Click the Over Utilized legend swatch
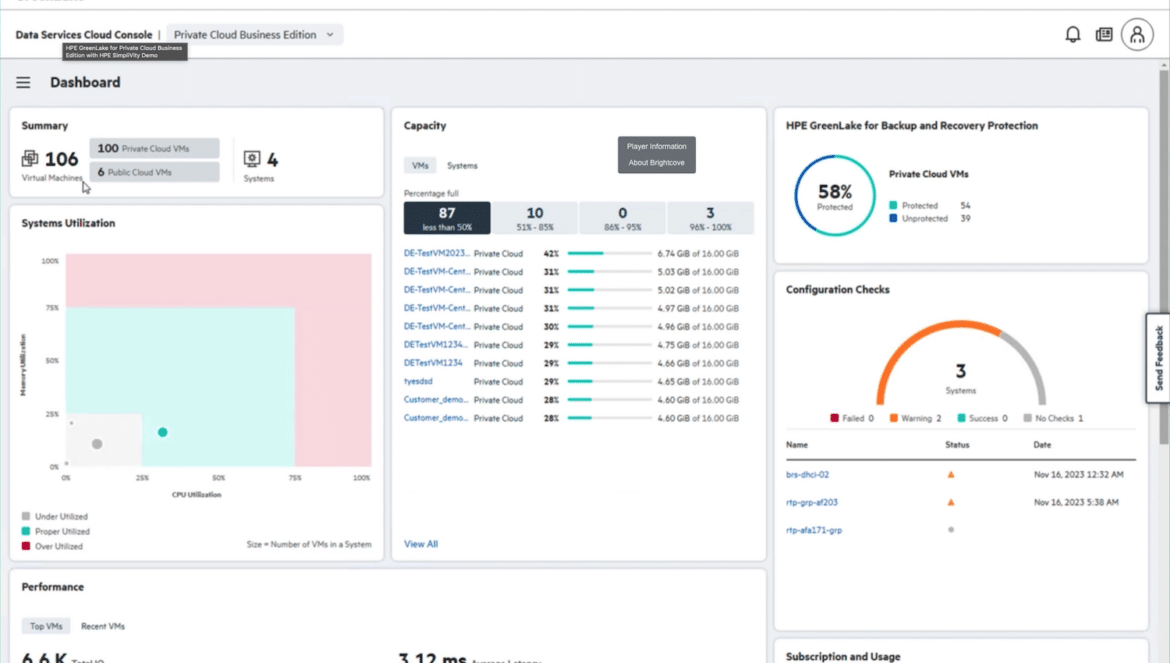This screenshot has height=663, width=1170. 26,546
